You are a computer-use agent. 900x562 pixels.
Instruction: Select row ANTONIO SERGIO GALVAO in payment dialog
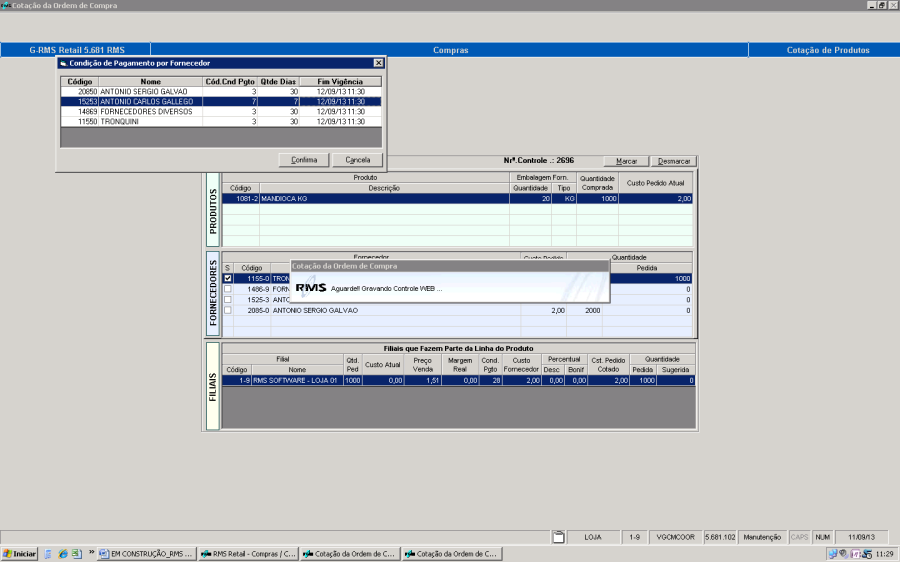click(221, 91)
